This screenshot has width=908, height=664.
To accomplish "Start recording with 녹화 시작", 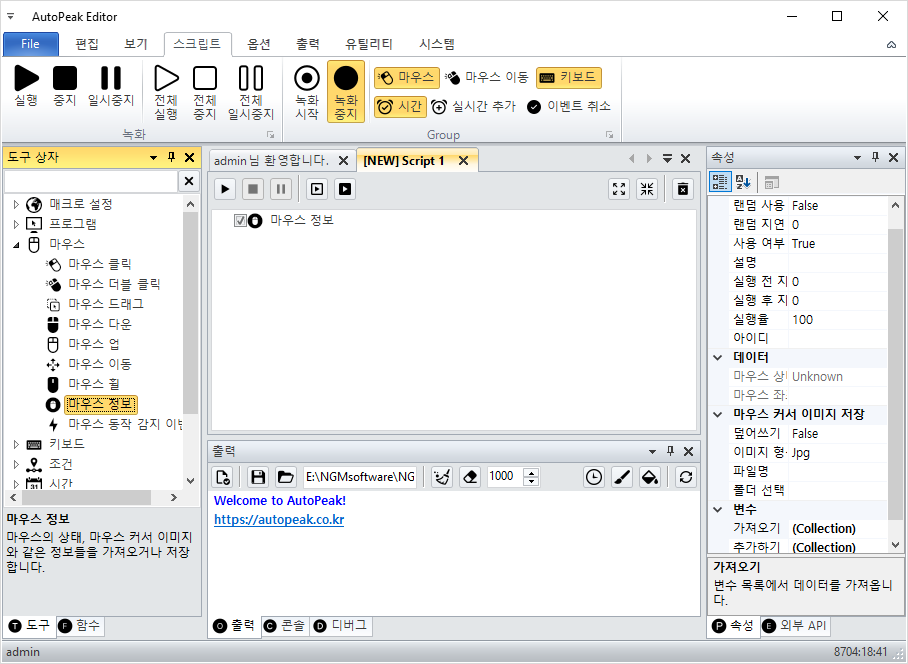I will point(307,91).
